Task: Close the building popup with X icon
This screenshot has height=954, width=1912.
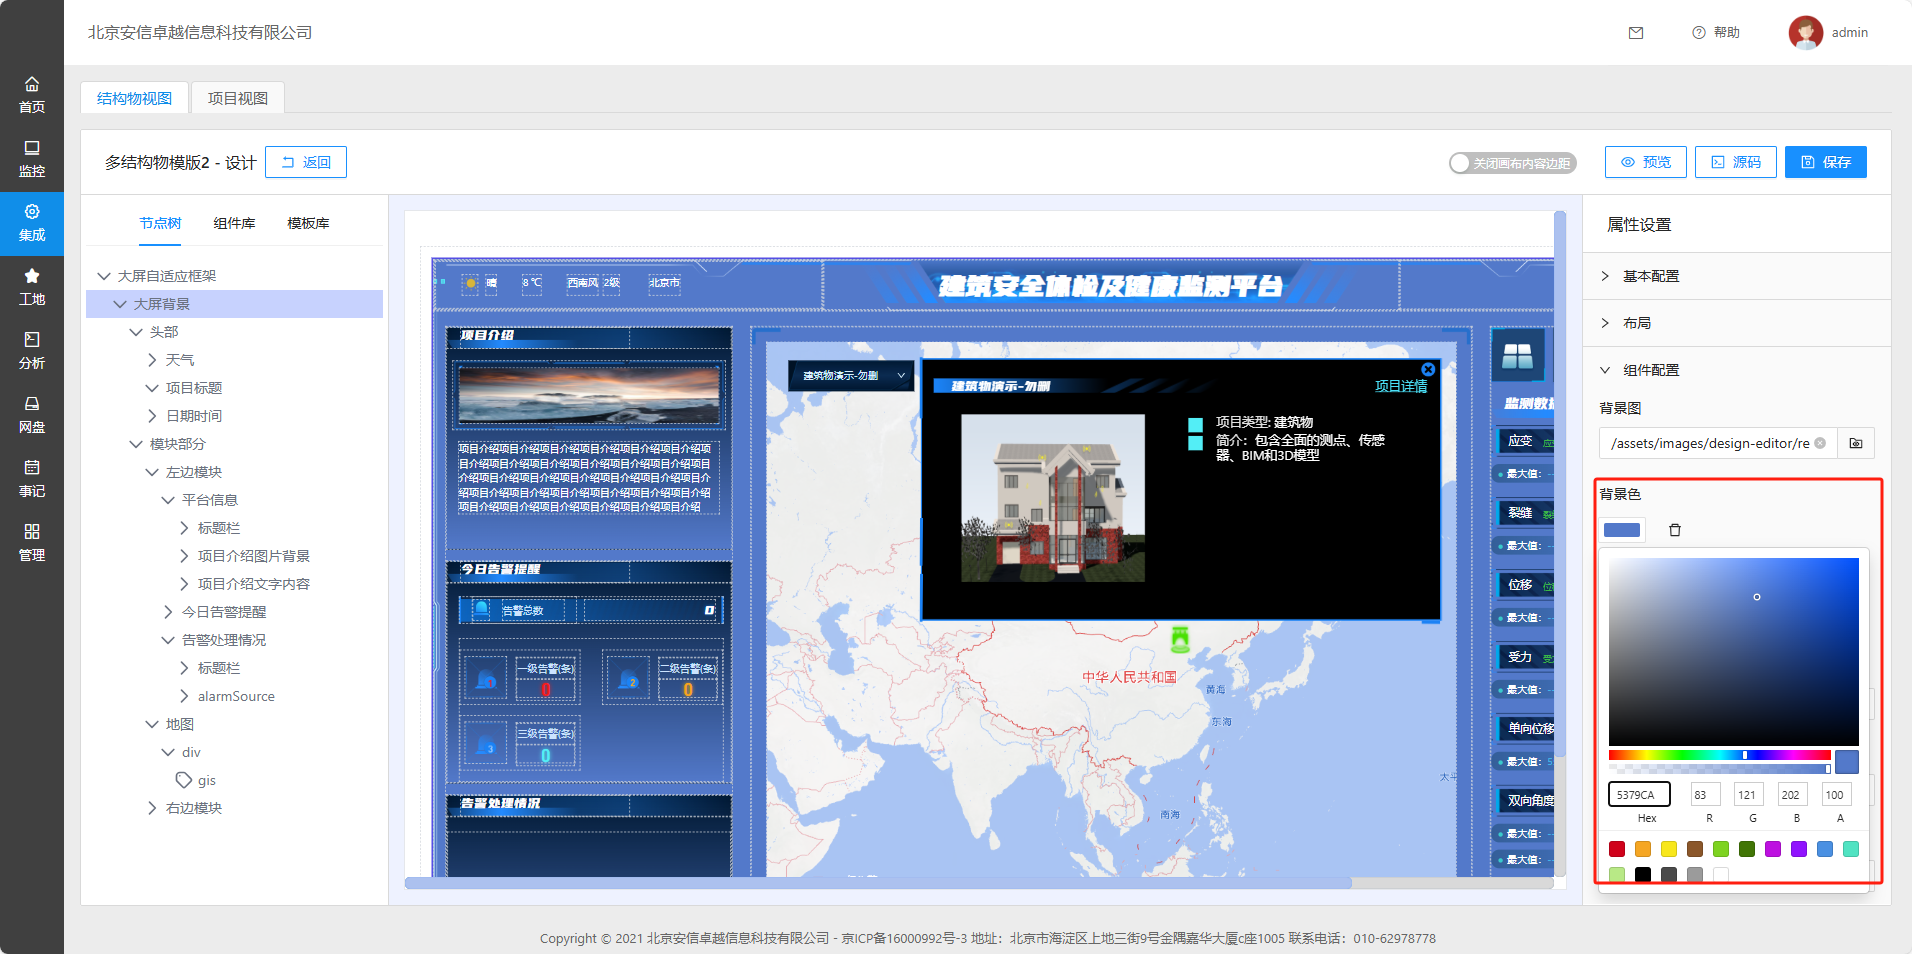Action: pyautogui.click(x=1428, y=370)
